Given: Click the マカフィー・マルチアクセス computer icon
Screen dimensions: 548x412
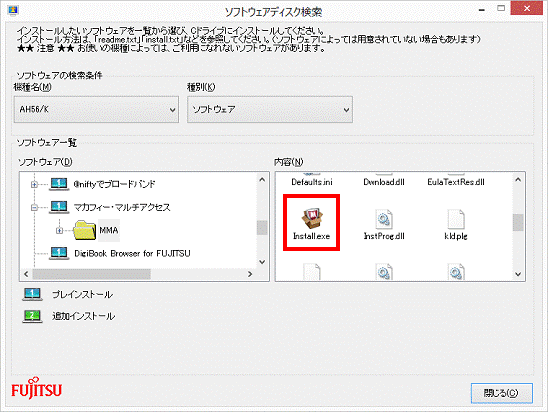Looking at the screenshot, I should click(59, 207).
